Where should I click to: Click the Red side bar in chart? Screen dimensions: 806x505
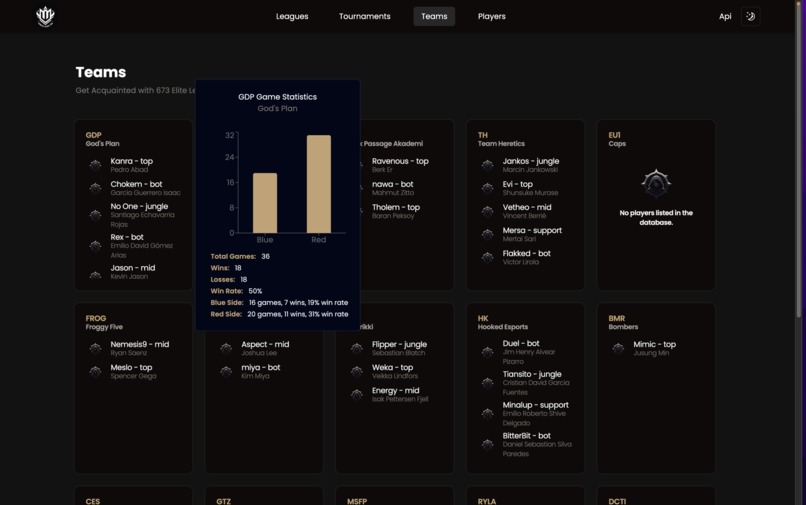(319, 184)
